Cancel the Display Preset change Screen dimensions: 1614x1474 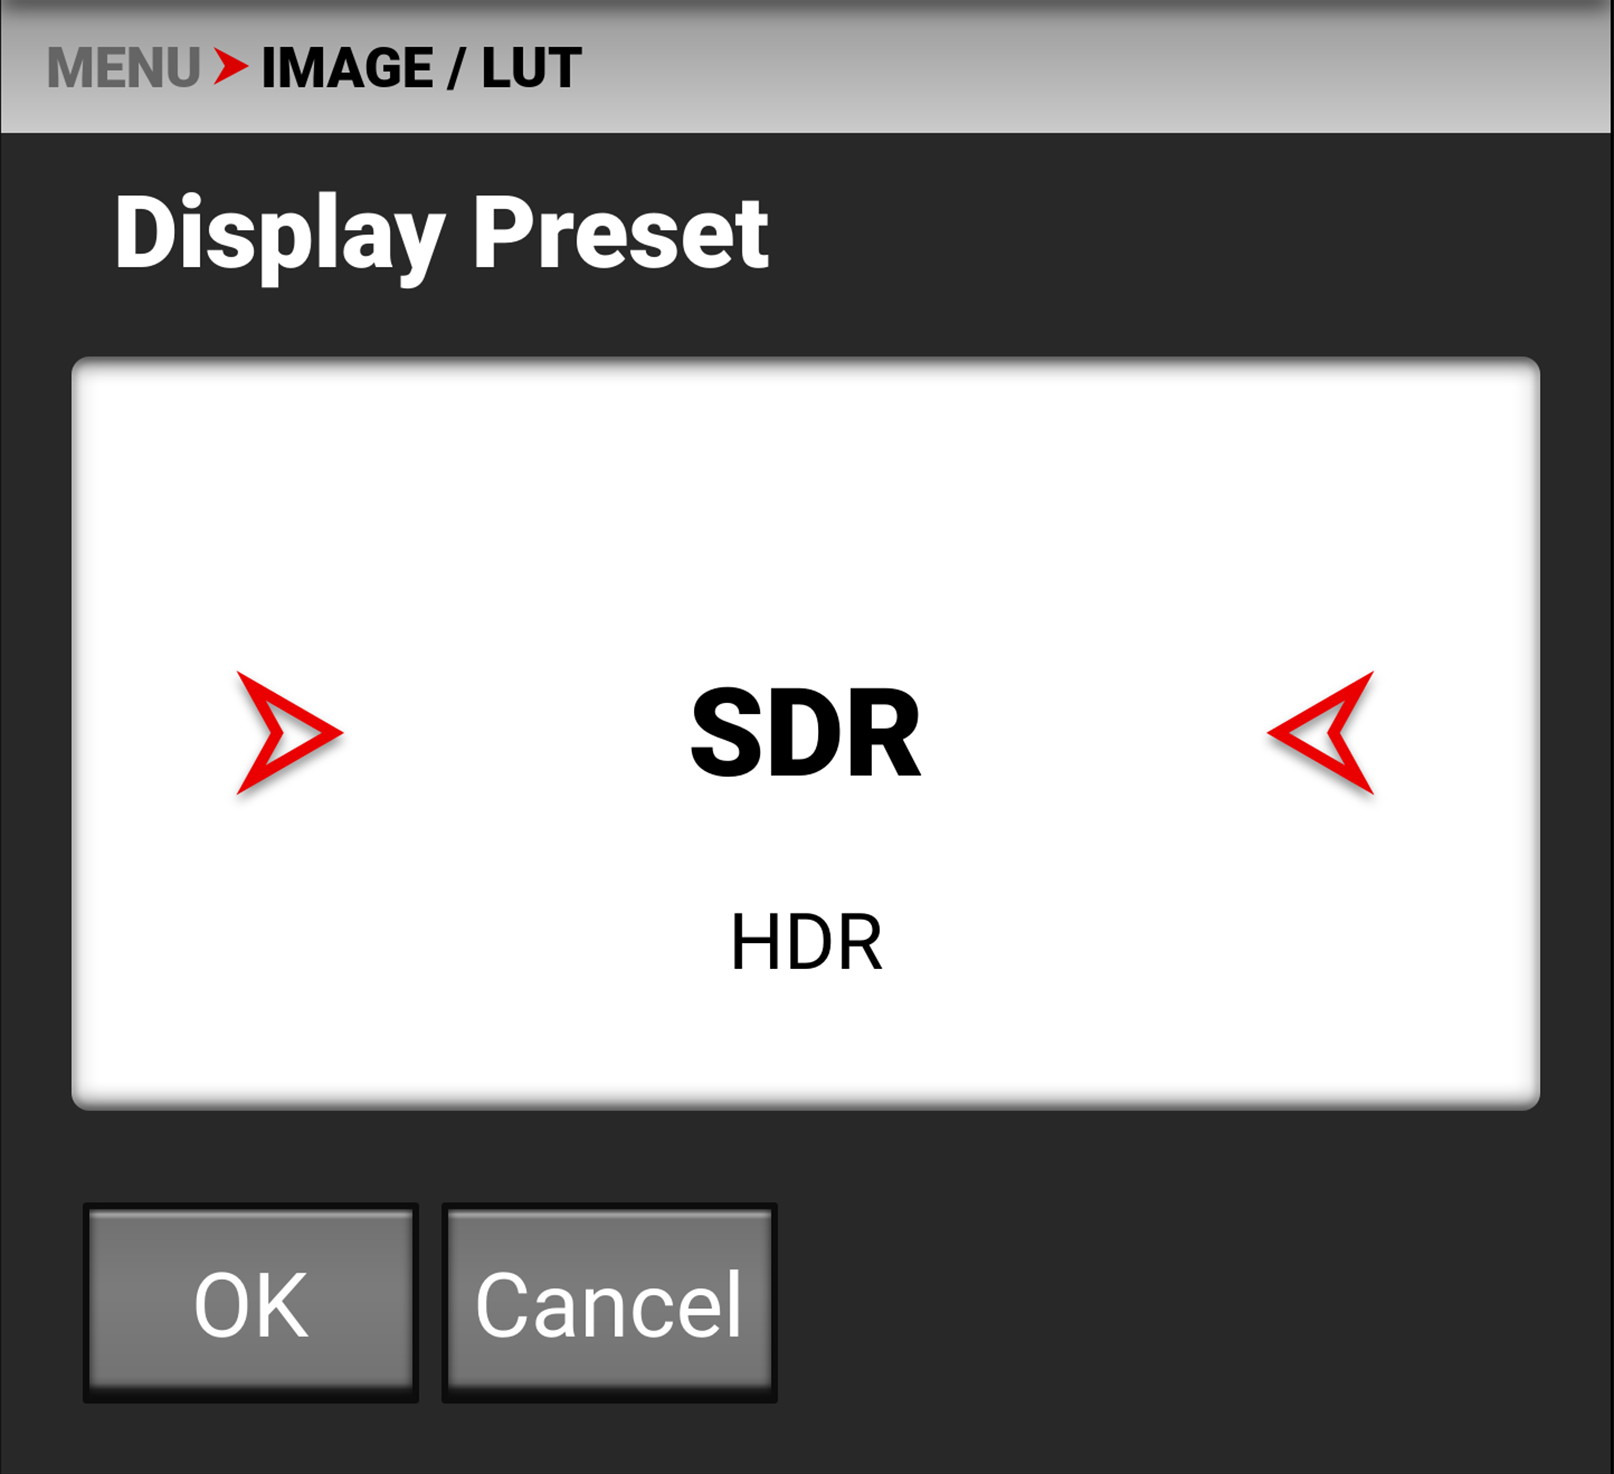(x=609, y=1302)
